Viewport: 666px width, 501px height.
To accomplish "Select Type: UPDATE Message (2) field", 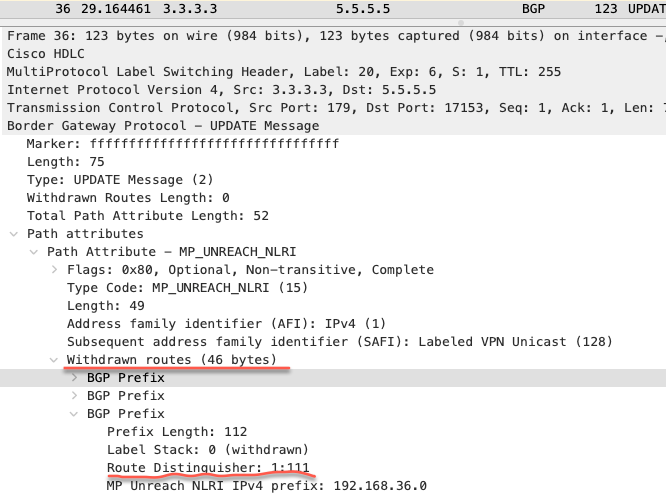I will pyautogui.click(x=120, y=180).
